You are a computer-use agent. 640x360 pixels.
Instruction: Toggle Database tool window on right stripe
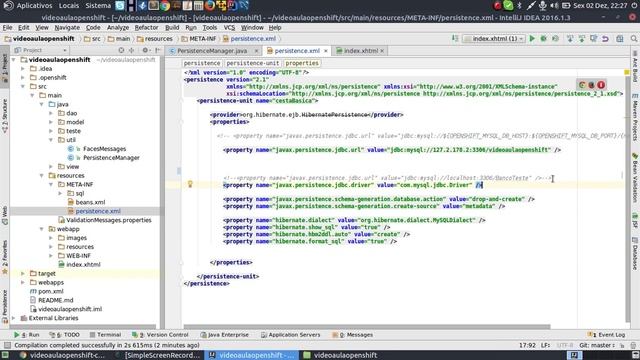pyautogui.click(x=635, y=254)
